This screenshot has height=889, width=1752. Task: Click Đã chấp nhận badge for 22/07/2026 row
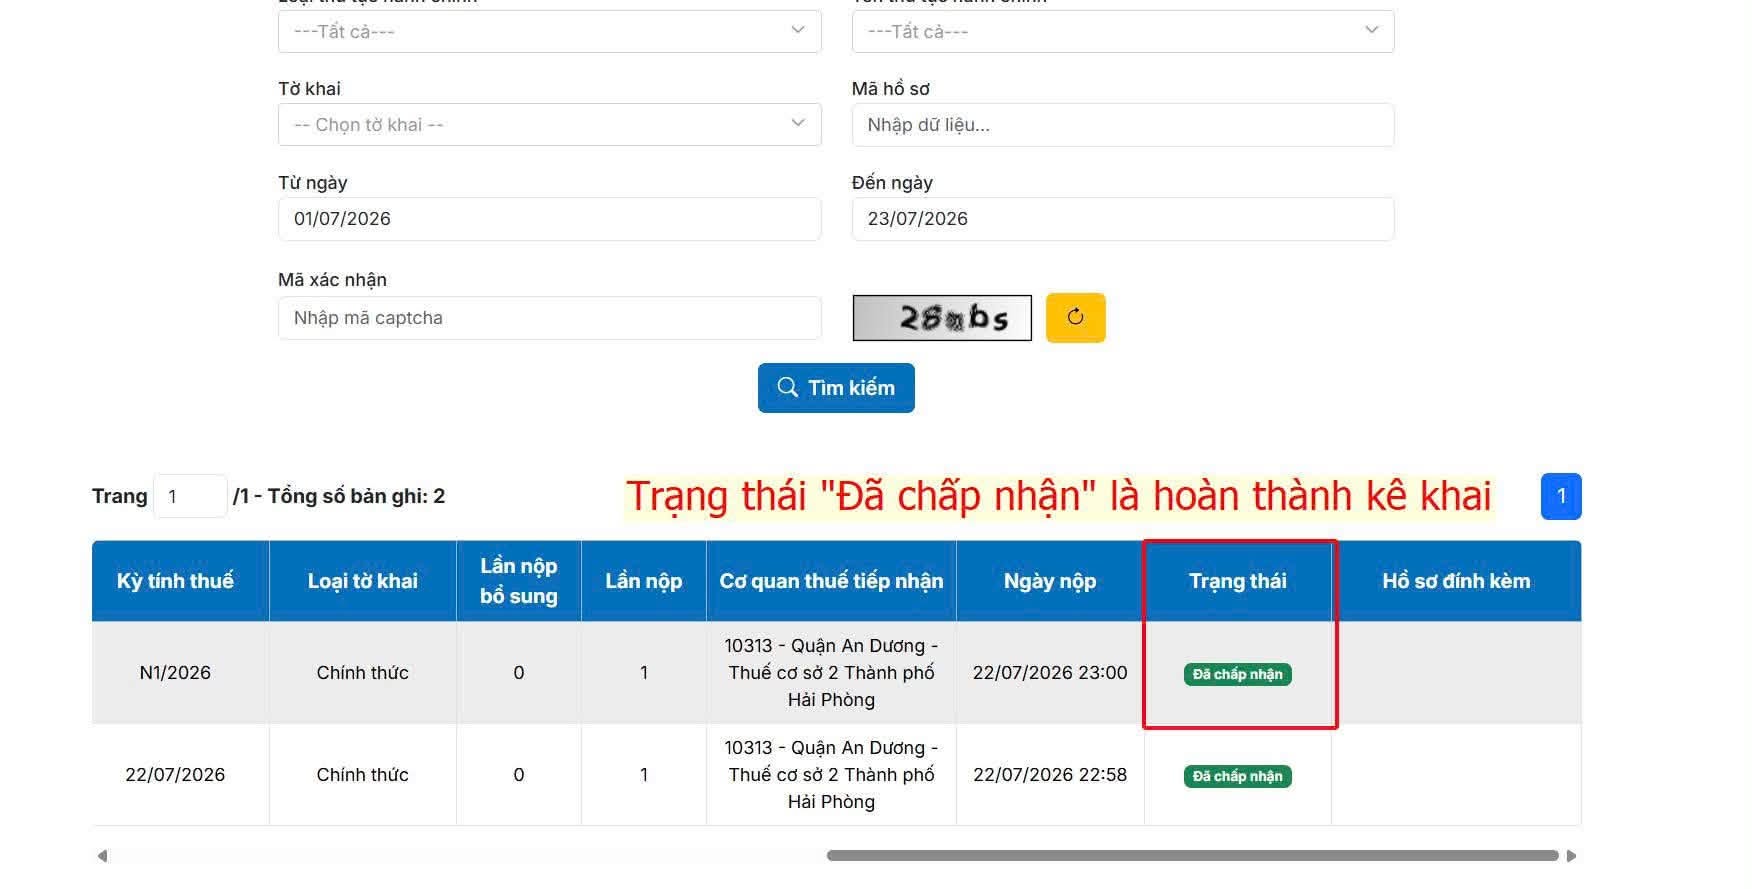point(1238,776)
